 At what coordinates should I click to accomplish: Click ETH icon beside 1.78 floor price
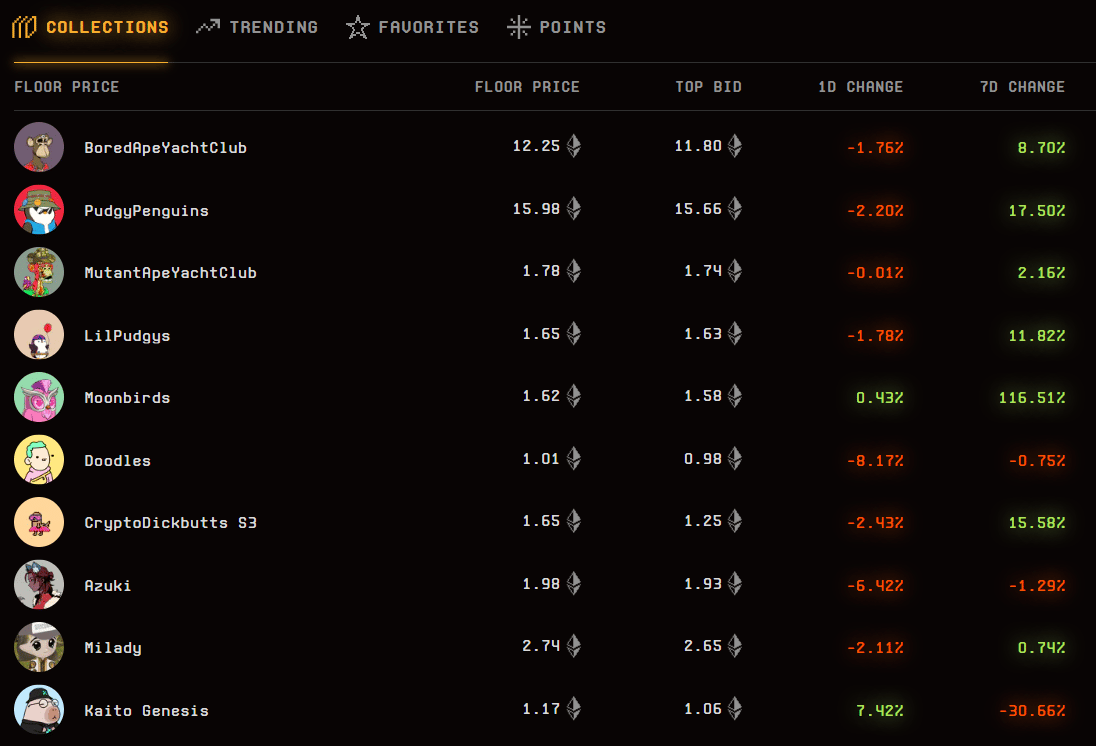[x=574, y=271]
